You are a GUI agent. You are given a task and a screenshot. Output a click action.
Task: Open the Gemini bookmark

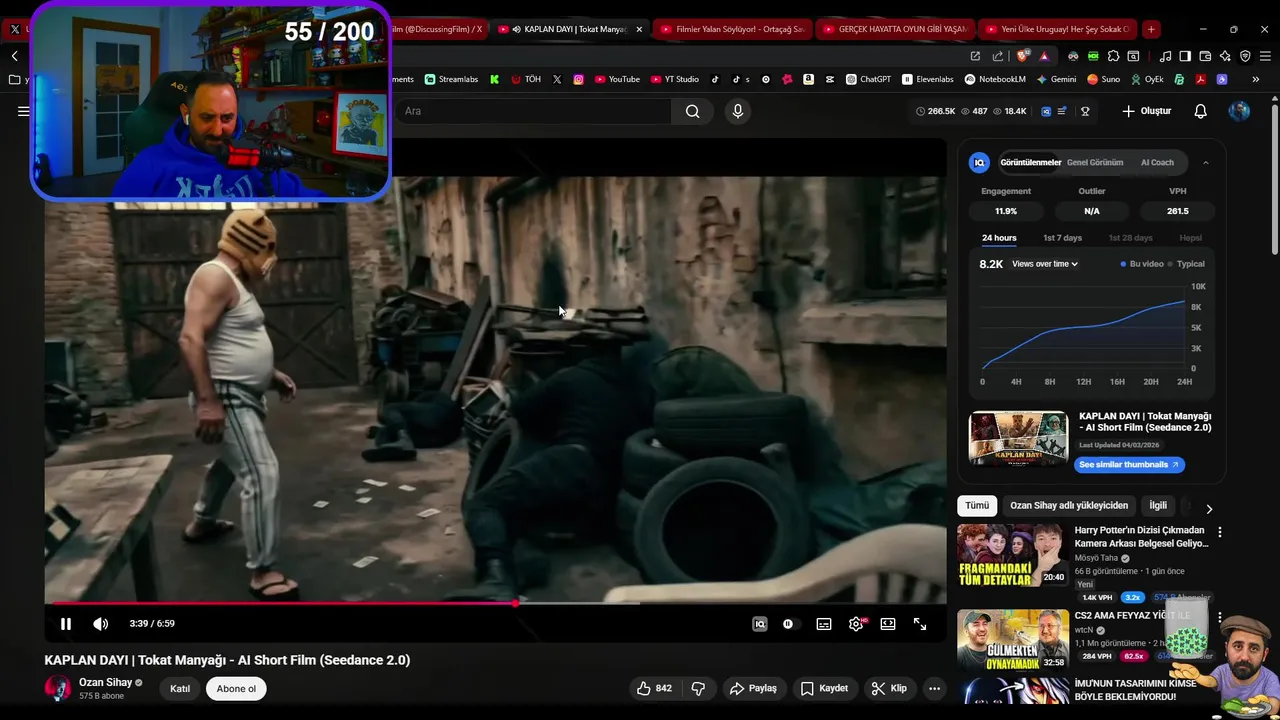tap(1056, 79)
